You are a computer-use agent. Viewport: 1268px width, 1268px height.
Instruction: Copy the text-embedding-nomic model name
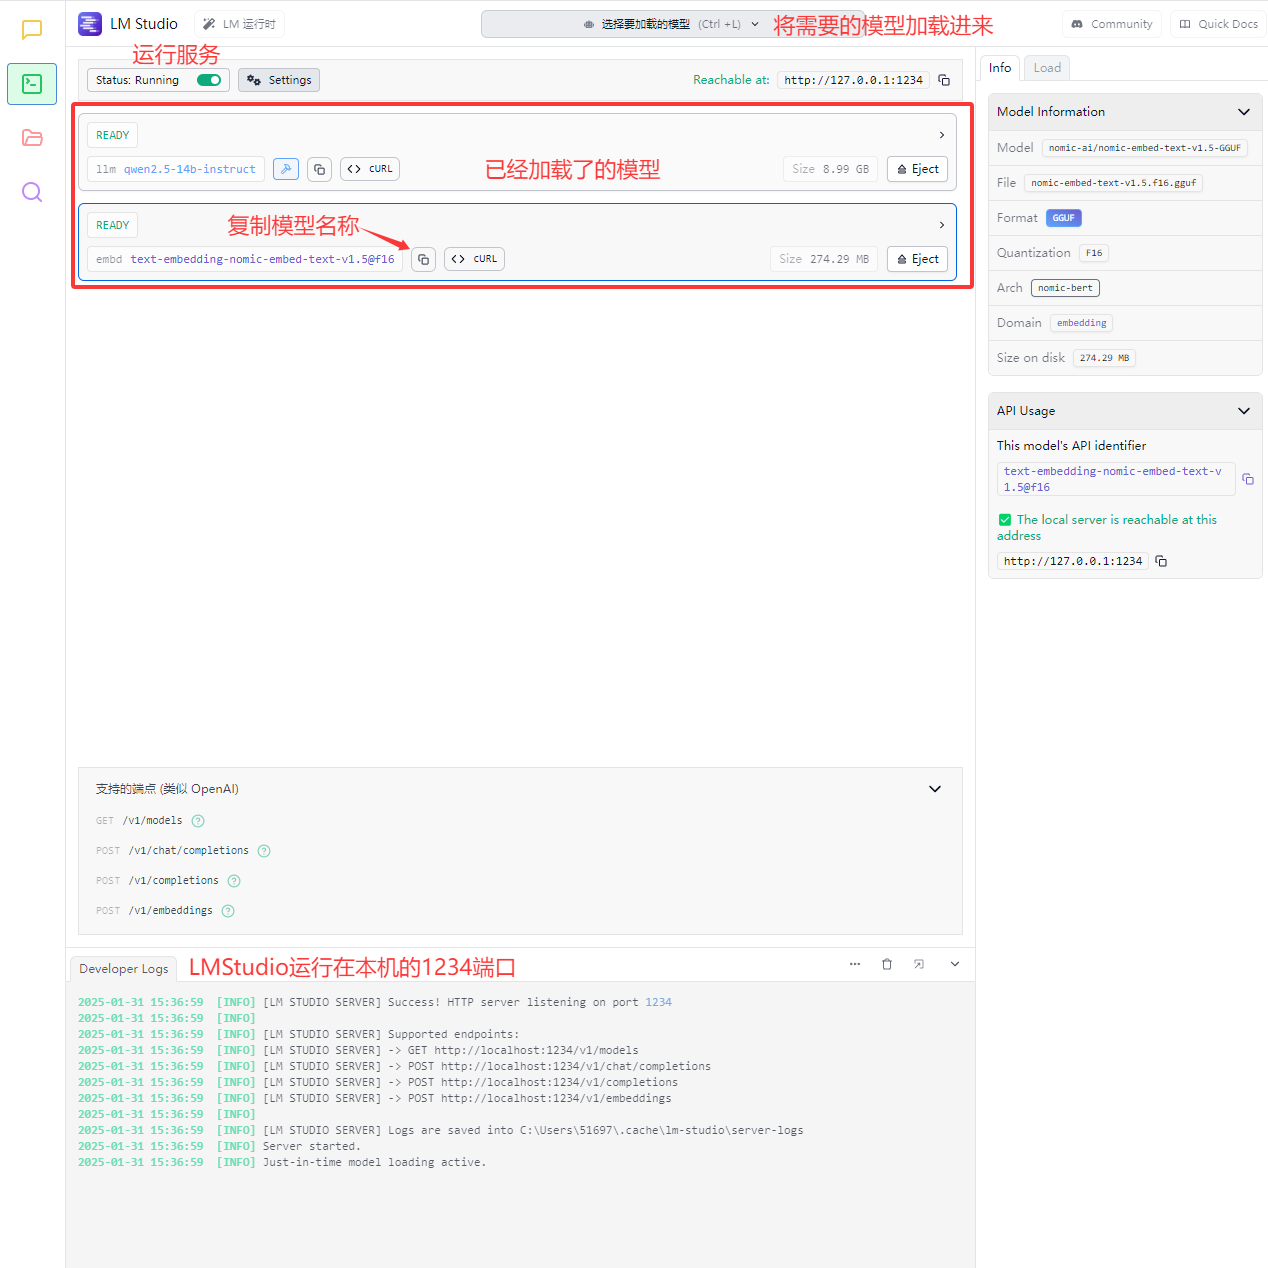tap(423, 260)
